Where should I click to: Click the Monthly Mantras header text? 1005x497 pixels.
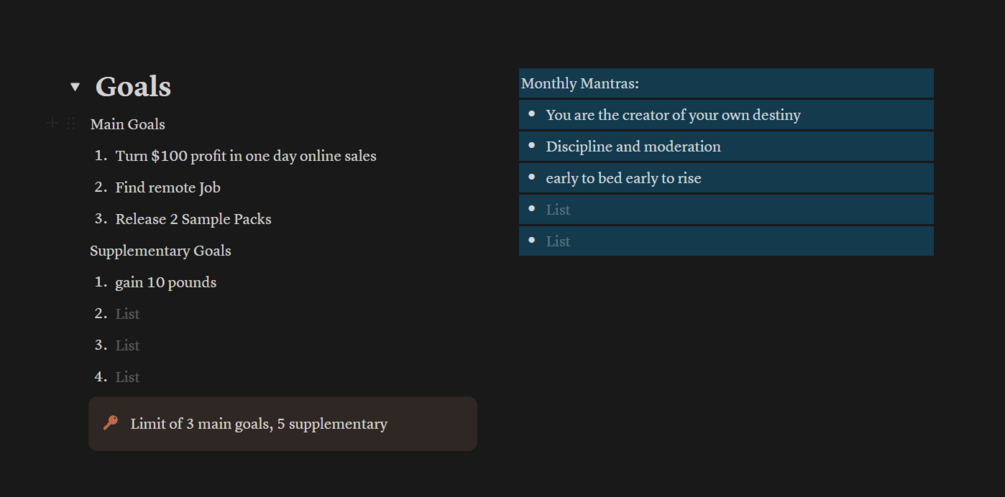(x=580, y=83)
